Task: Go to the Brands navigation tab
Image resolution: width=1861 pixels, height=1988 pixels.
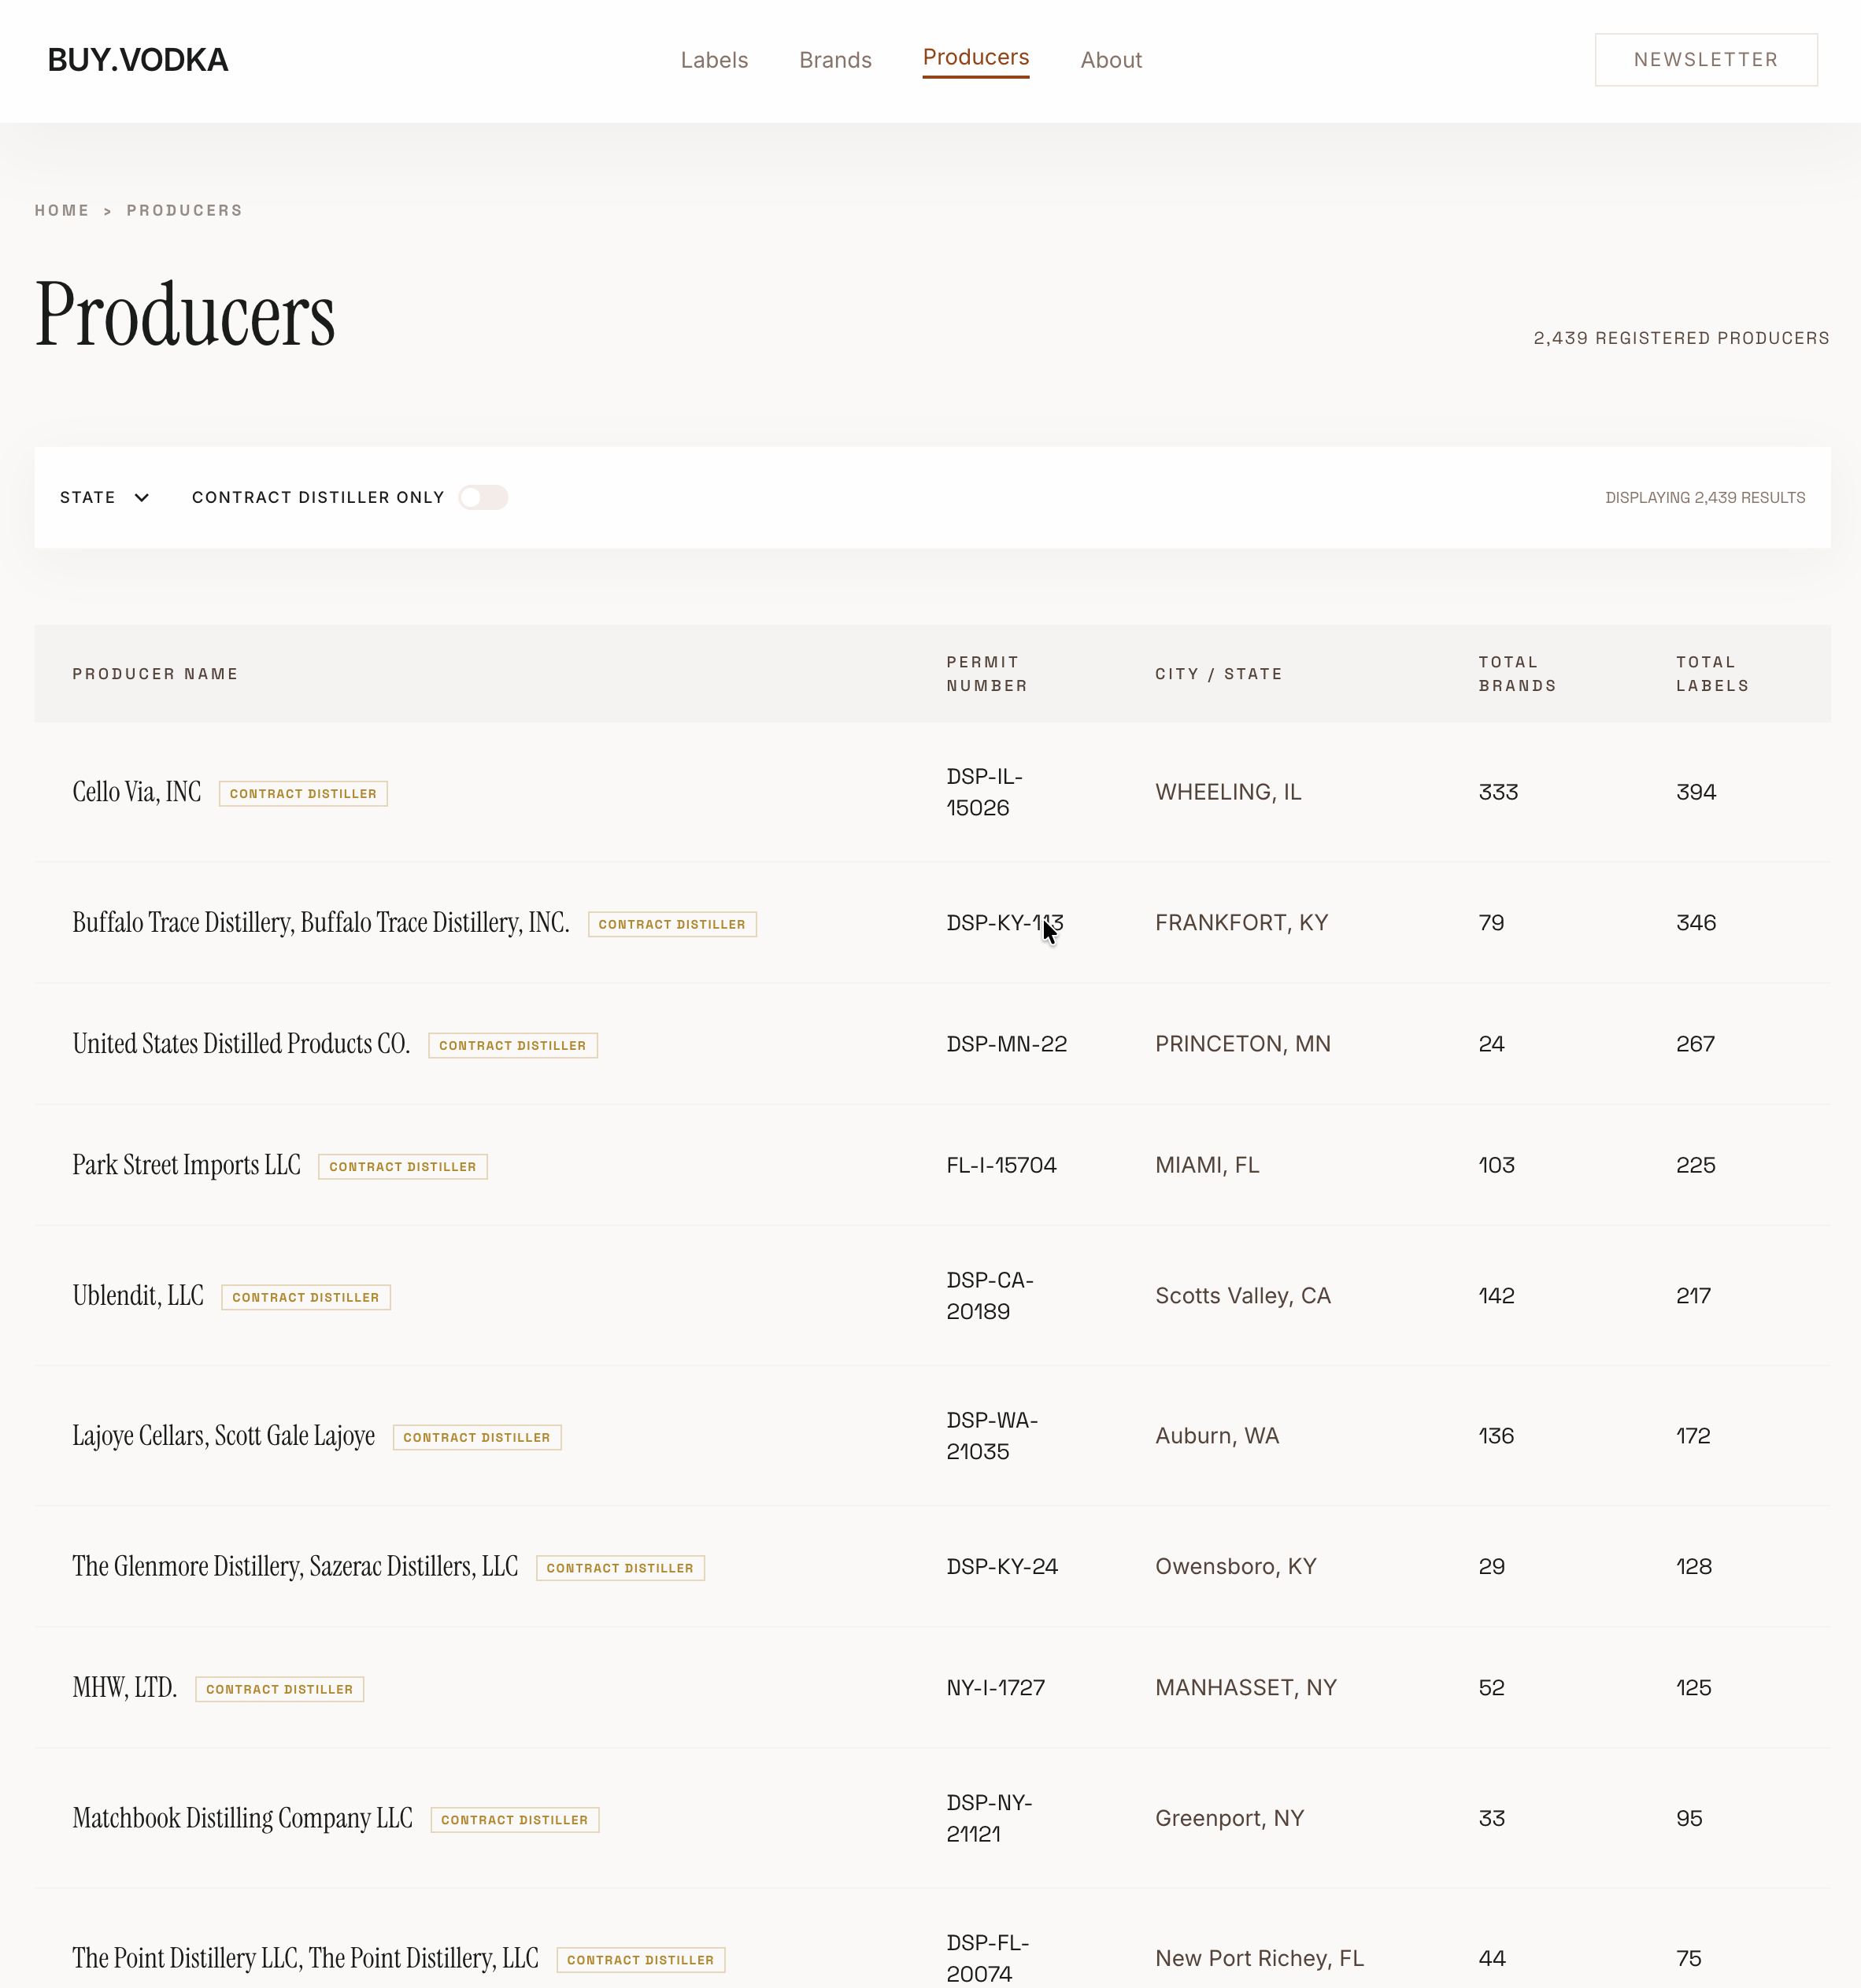Action: tap(835, 60)
